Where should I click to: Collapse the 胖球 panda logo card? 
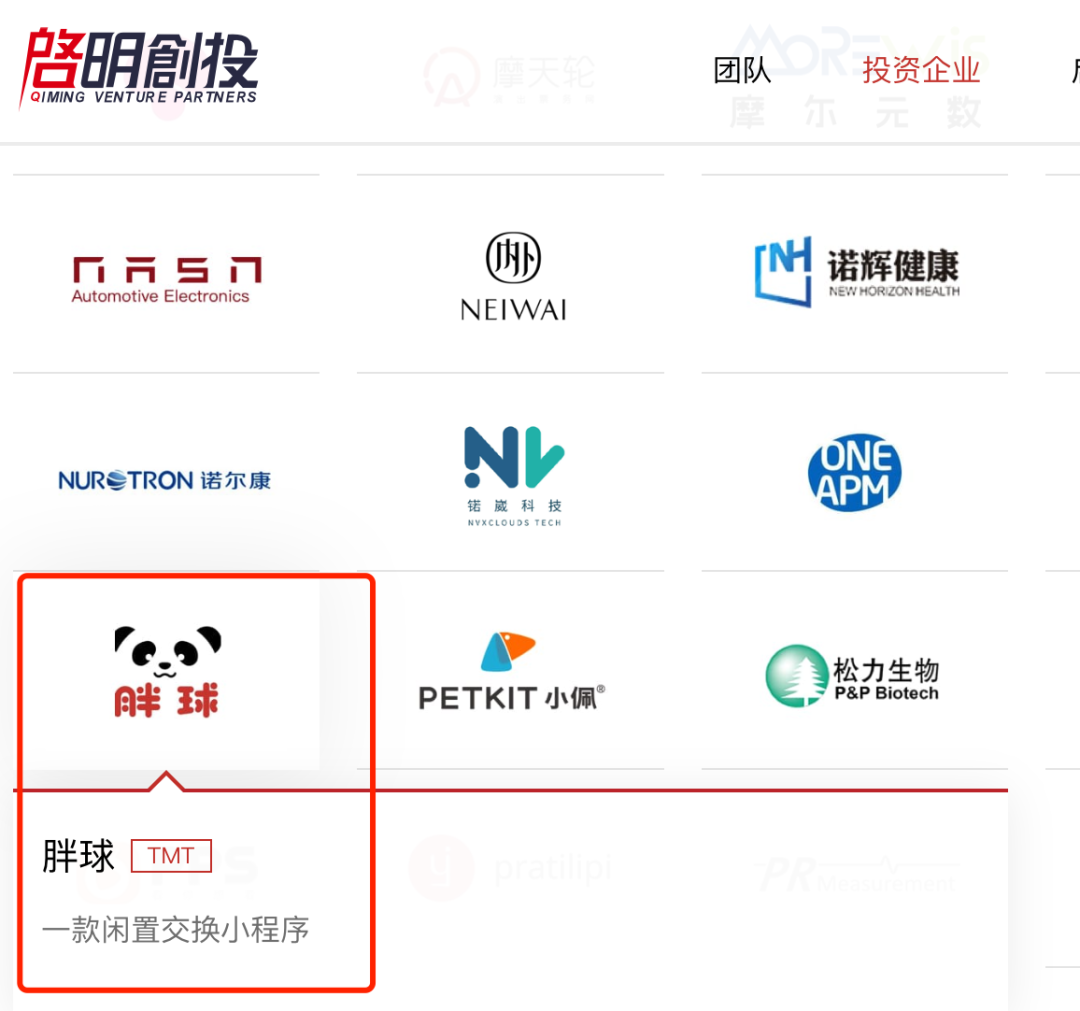coord(167,672)
